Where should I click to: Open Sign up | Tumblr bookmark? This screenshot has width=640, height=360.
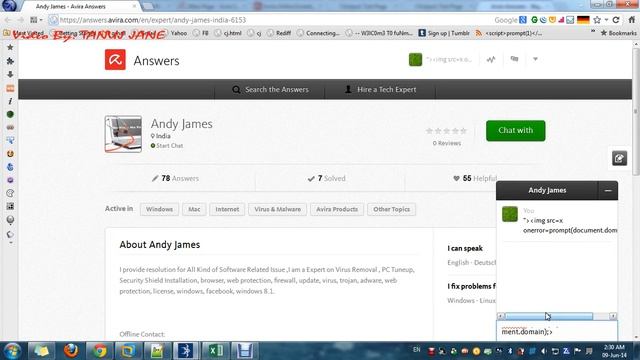(444, 33)
